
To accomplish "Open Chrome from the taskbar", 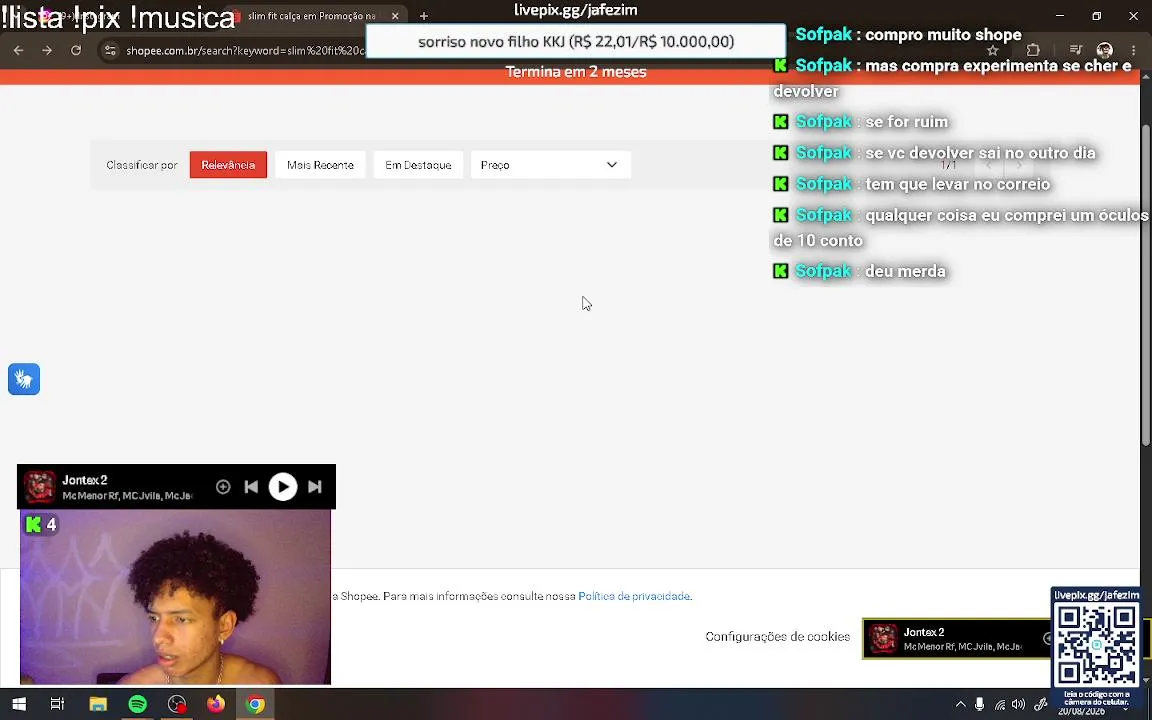I will click(255, 705).
